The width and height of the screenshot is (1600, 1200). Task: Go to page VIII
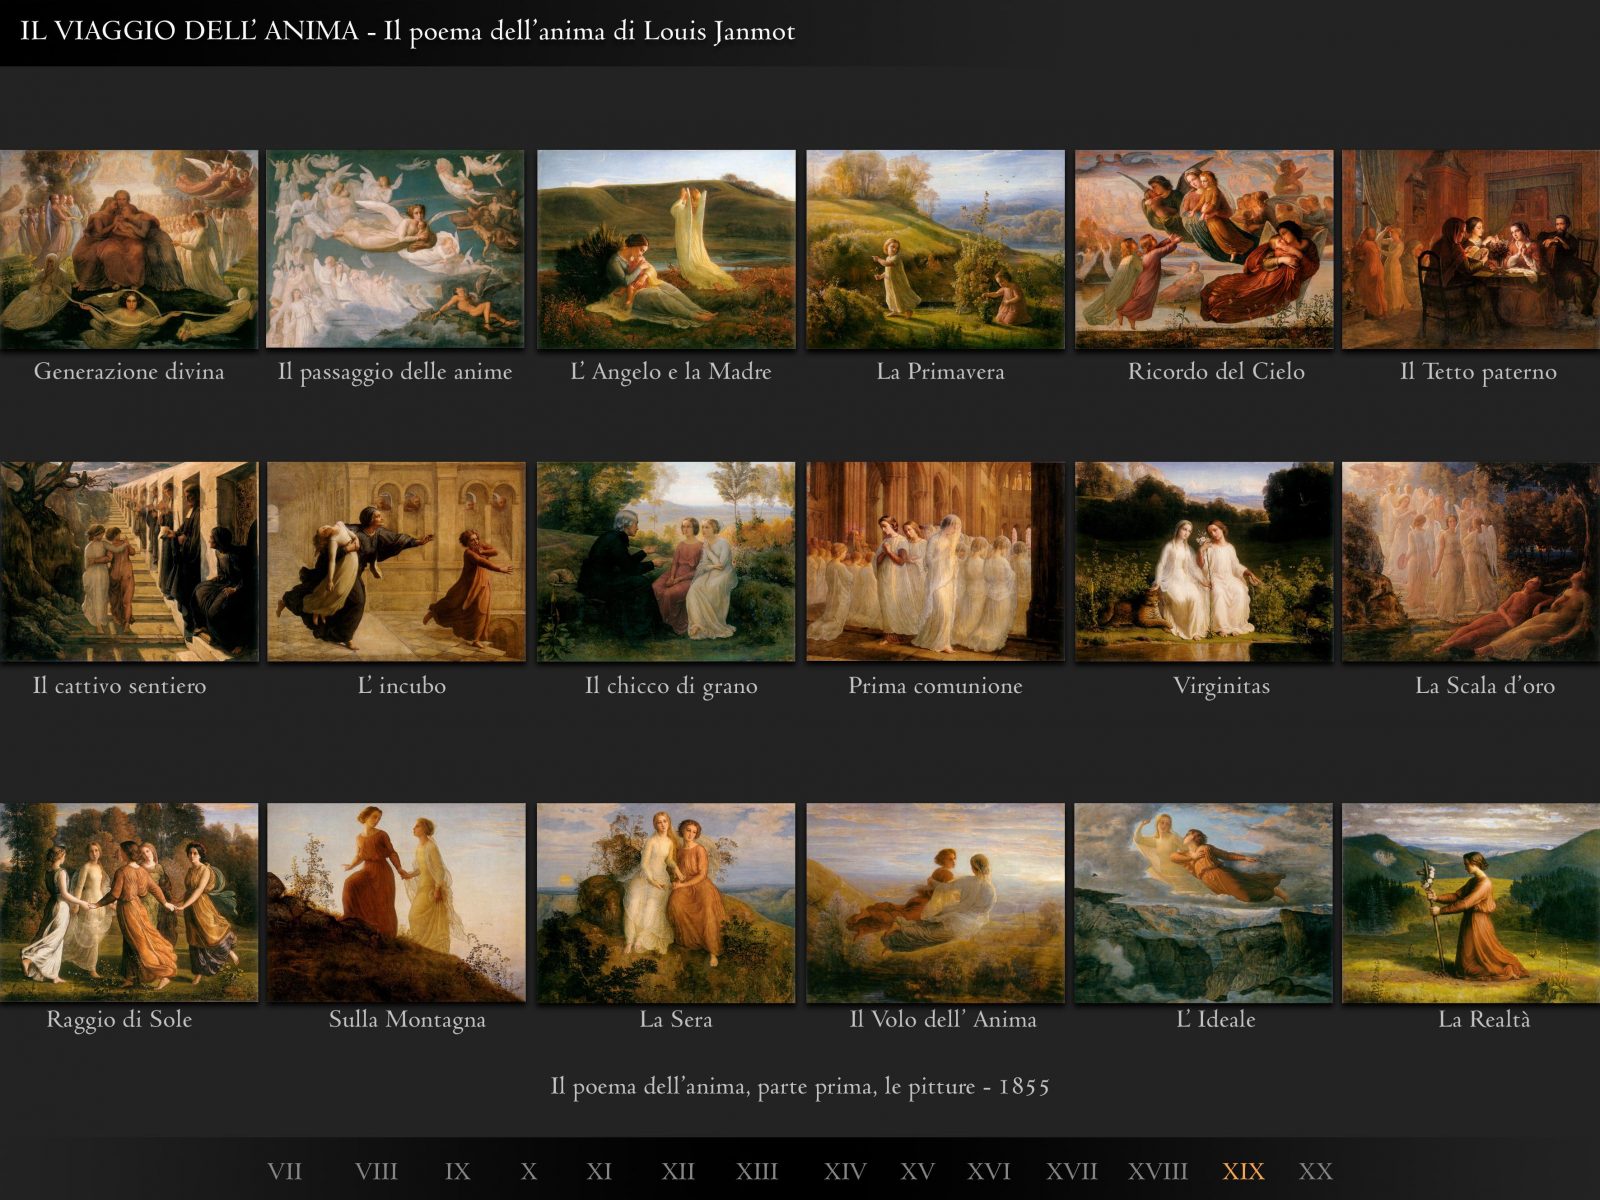[x=376, y=1171]
